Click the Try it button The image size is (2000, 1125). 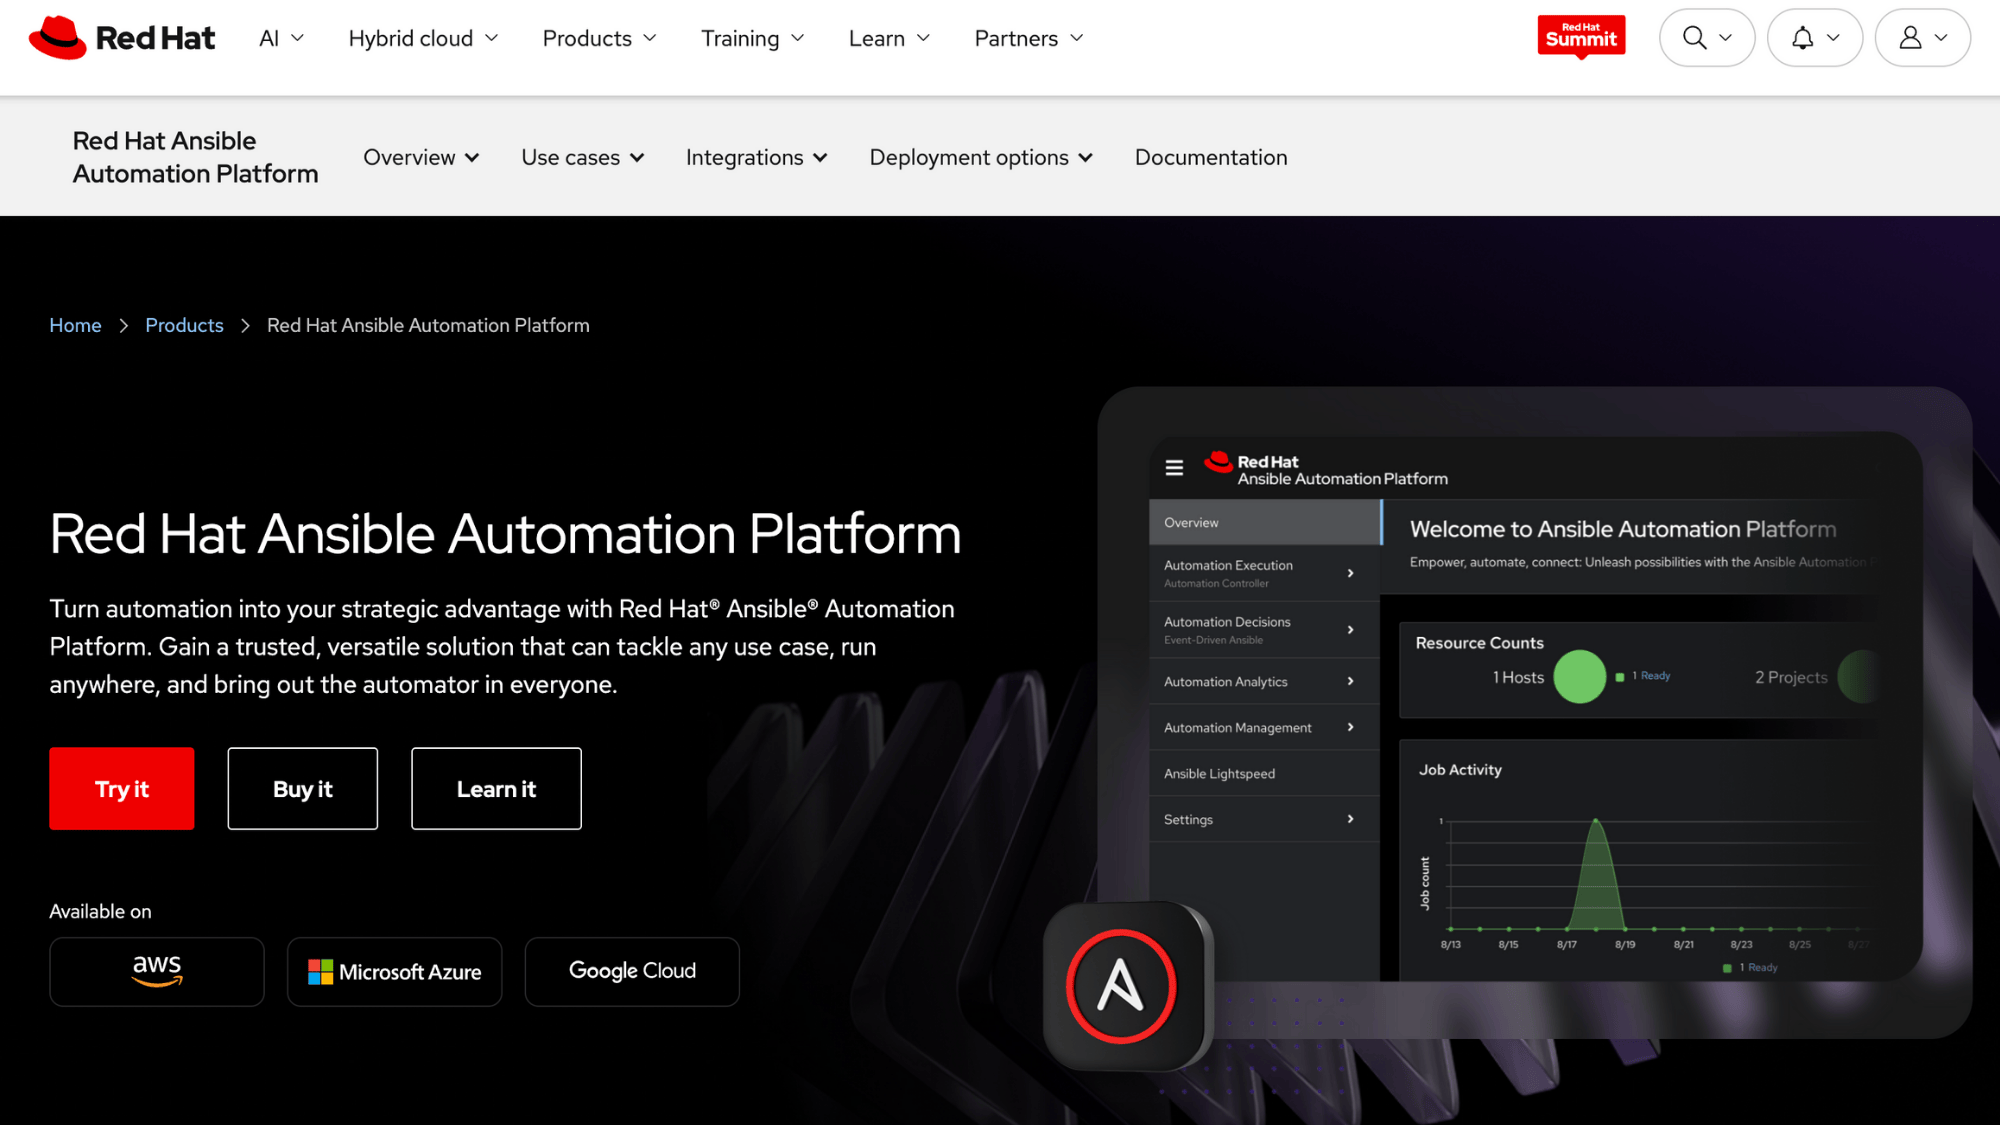121,789
